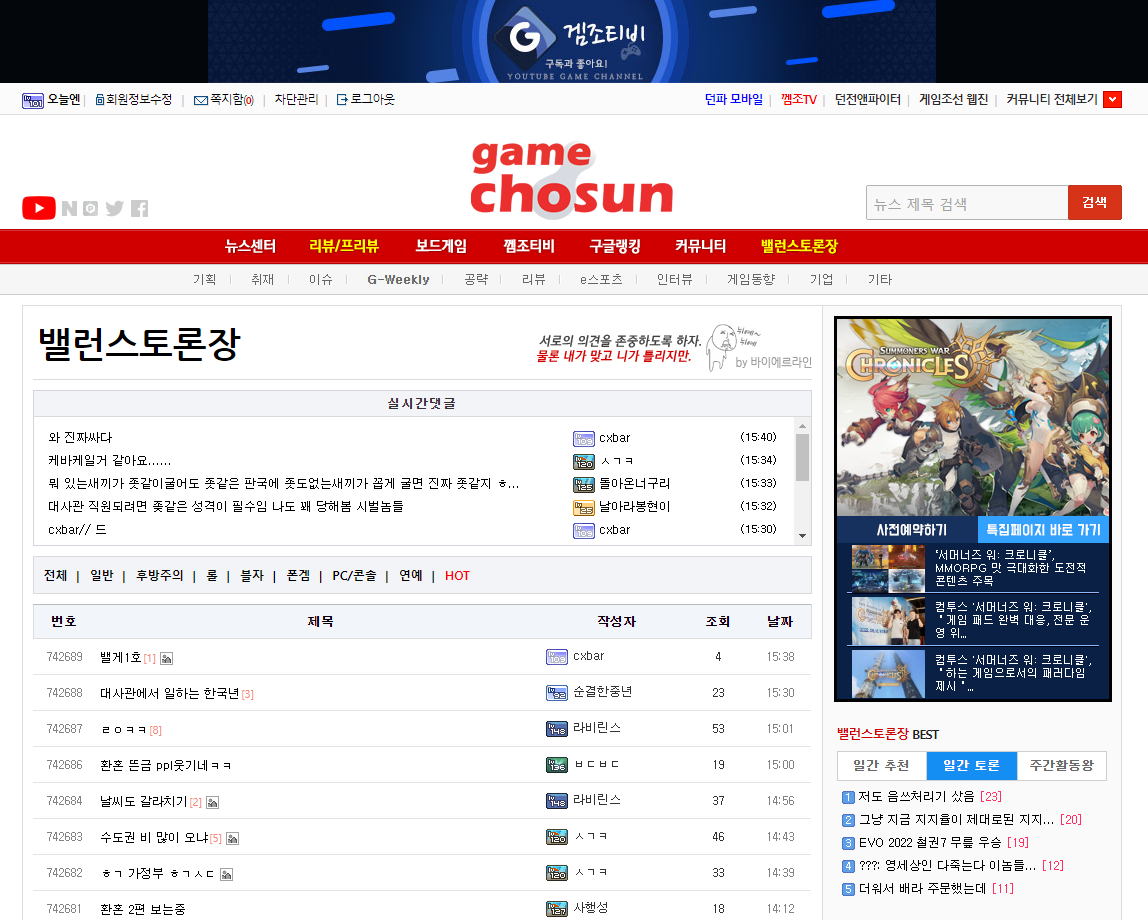Open post '대사관에서 일하는 한국년'

tap(169, 693)
